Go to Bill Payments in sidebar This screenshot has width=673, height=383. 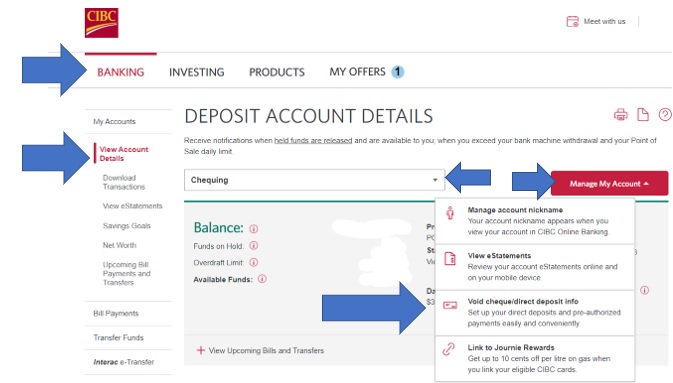tap(116, 313)
